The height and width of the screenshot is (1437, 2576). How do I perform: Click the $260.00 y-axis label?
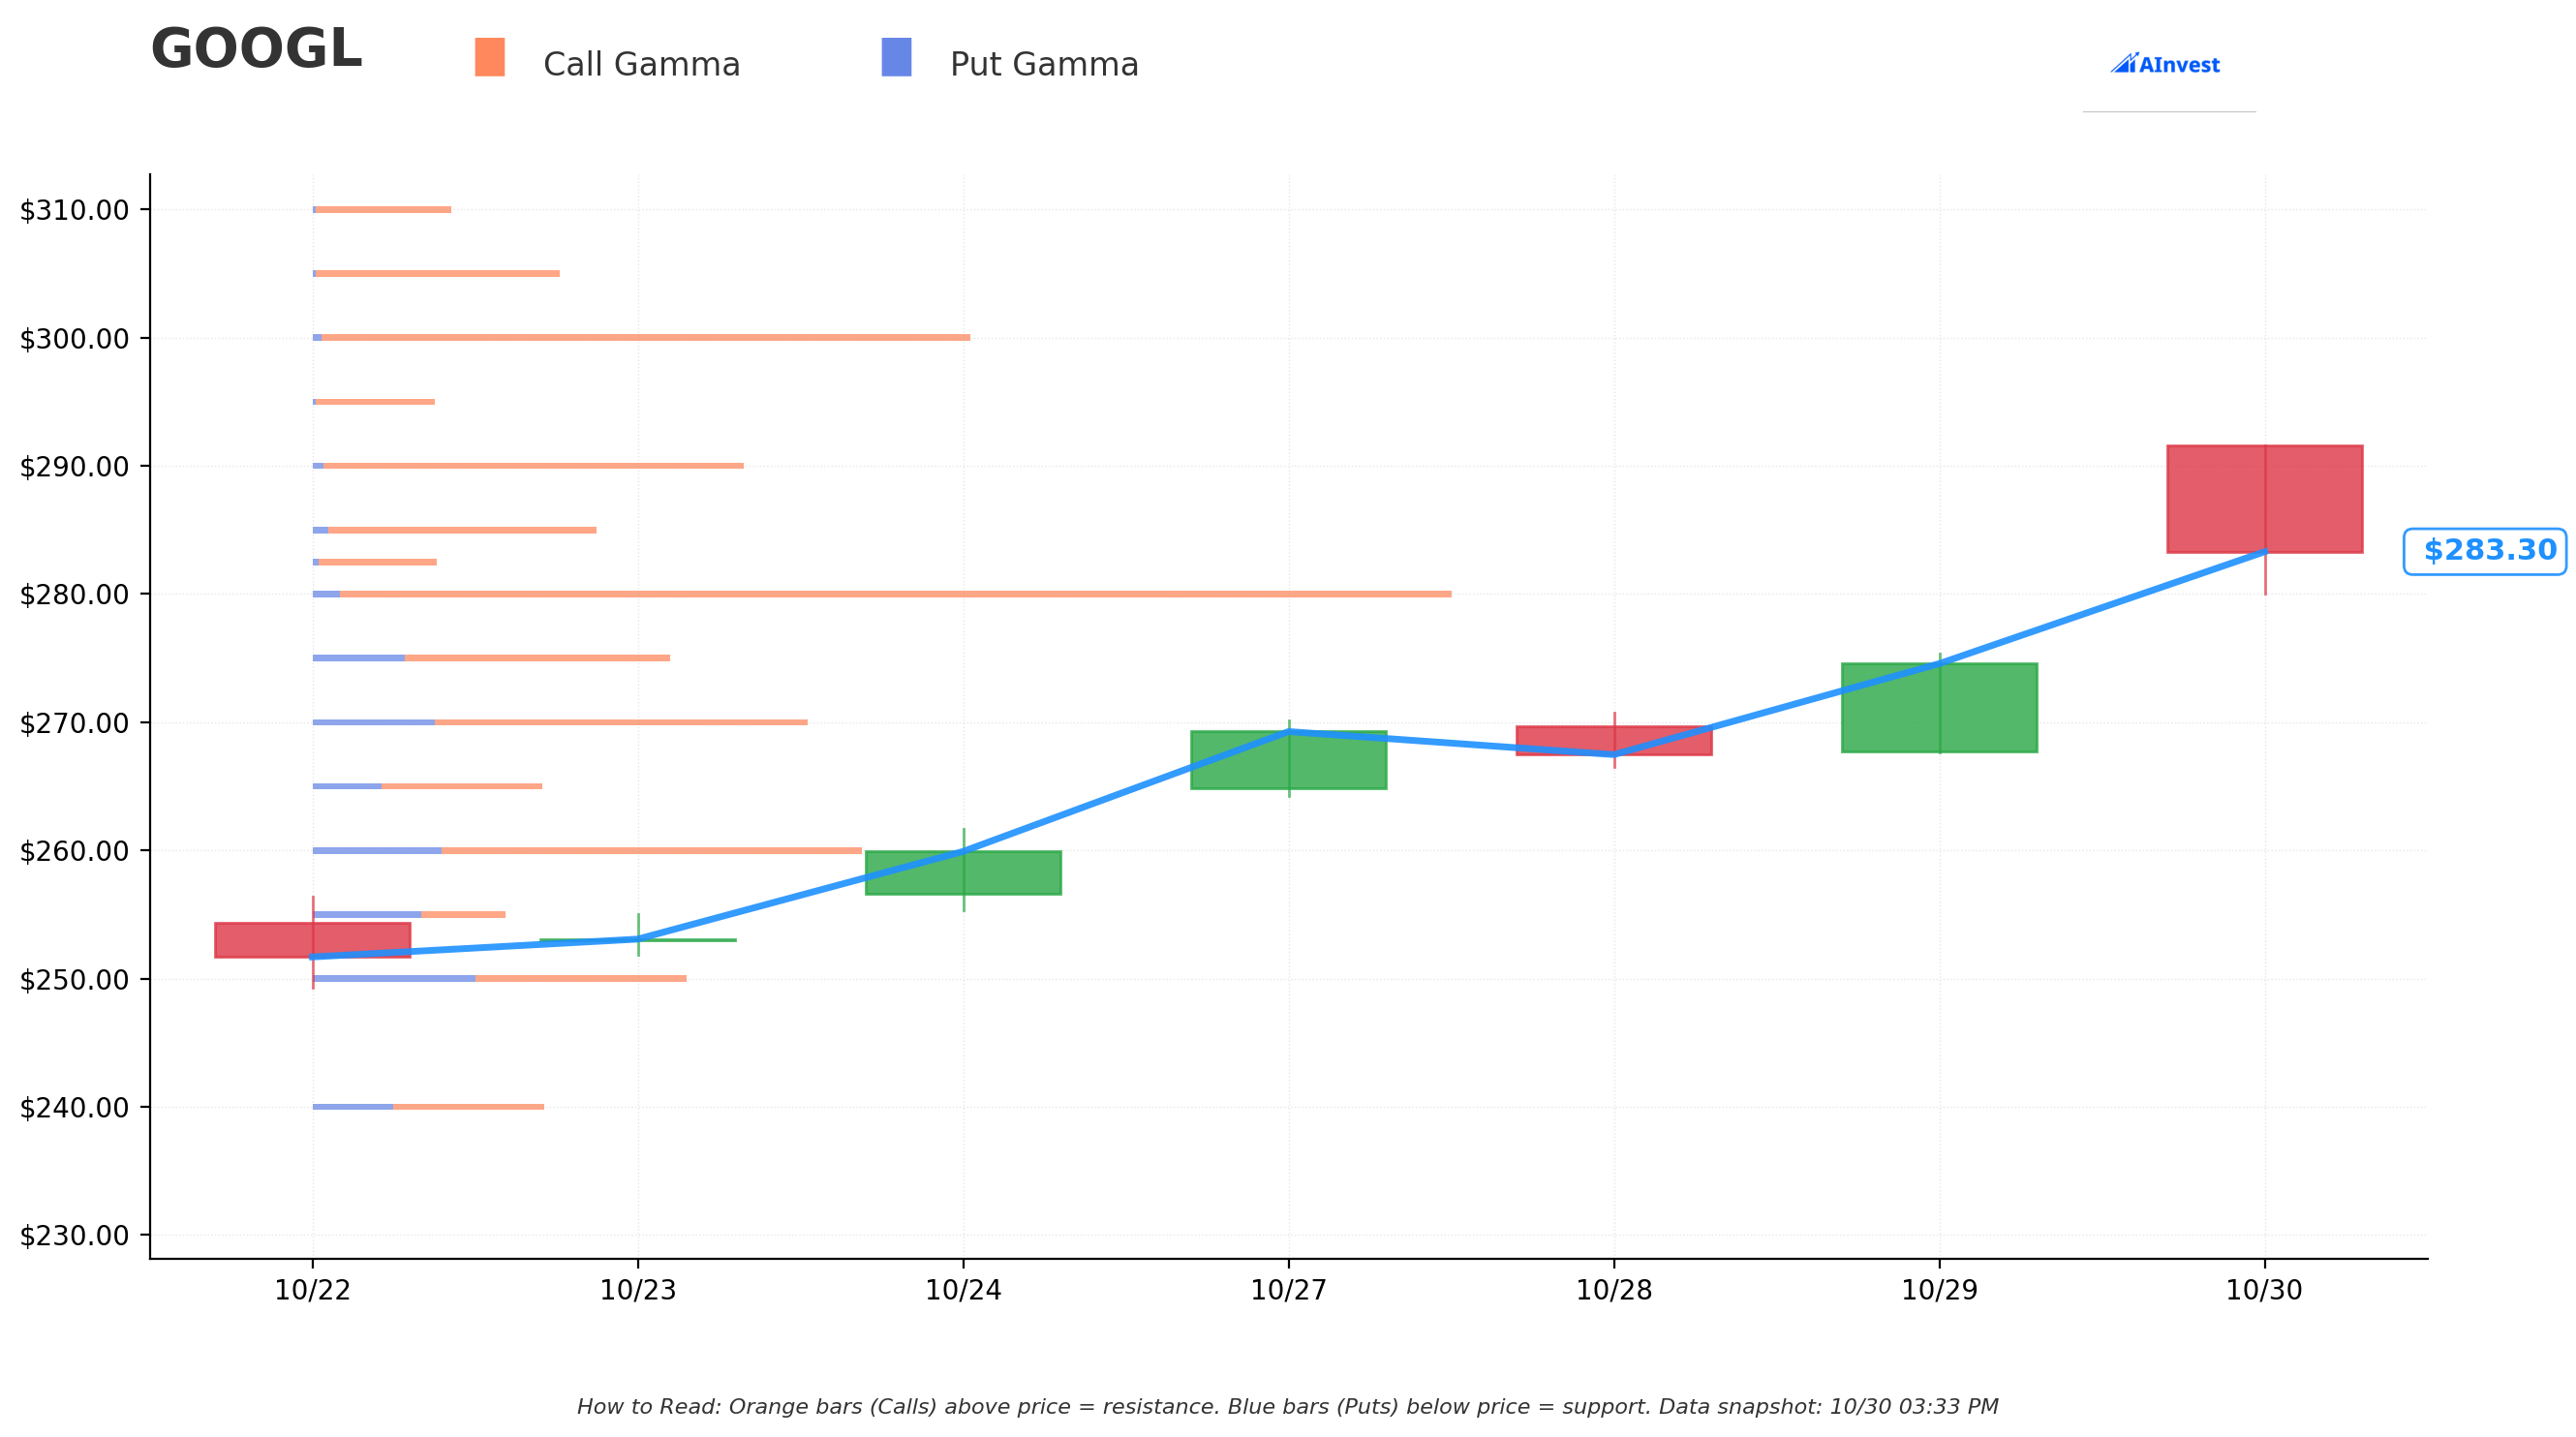point(74,851)
